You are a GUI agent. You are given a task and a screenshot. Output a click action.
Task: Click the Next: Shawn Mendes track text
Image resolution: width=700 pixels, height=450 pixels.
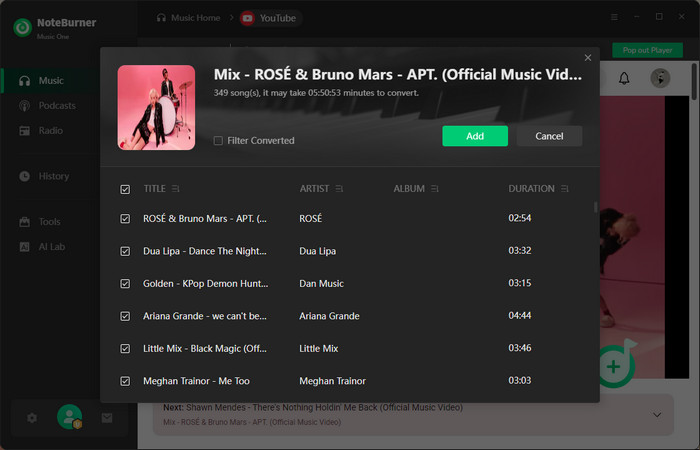313,408
